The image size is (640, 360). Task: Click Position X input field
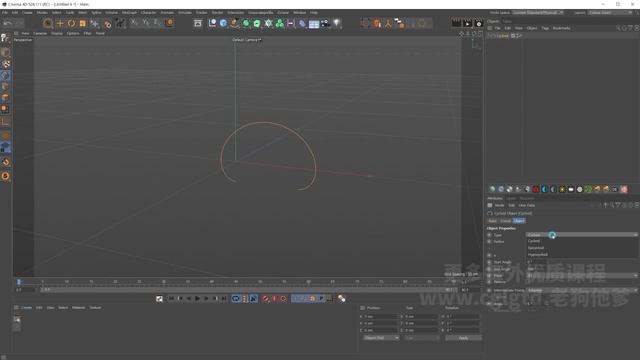tap(380, 316)
